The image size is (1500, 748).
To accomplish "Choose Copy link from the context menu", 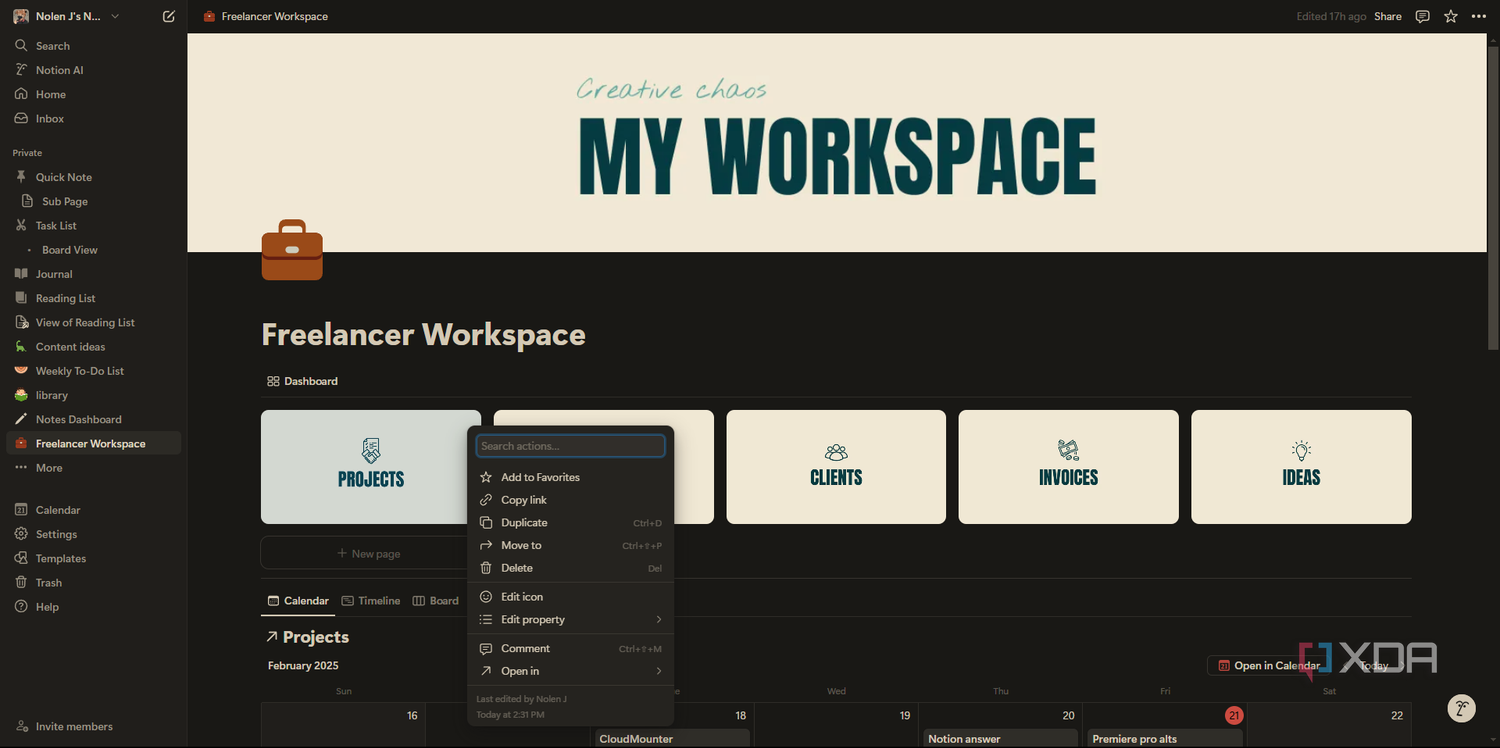I will pos(570,500).
